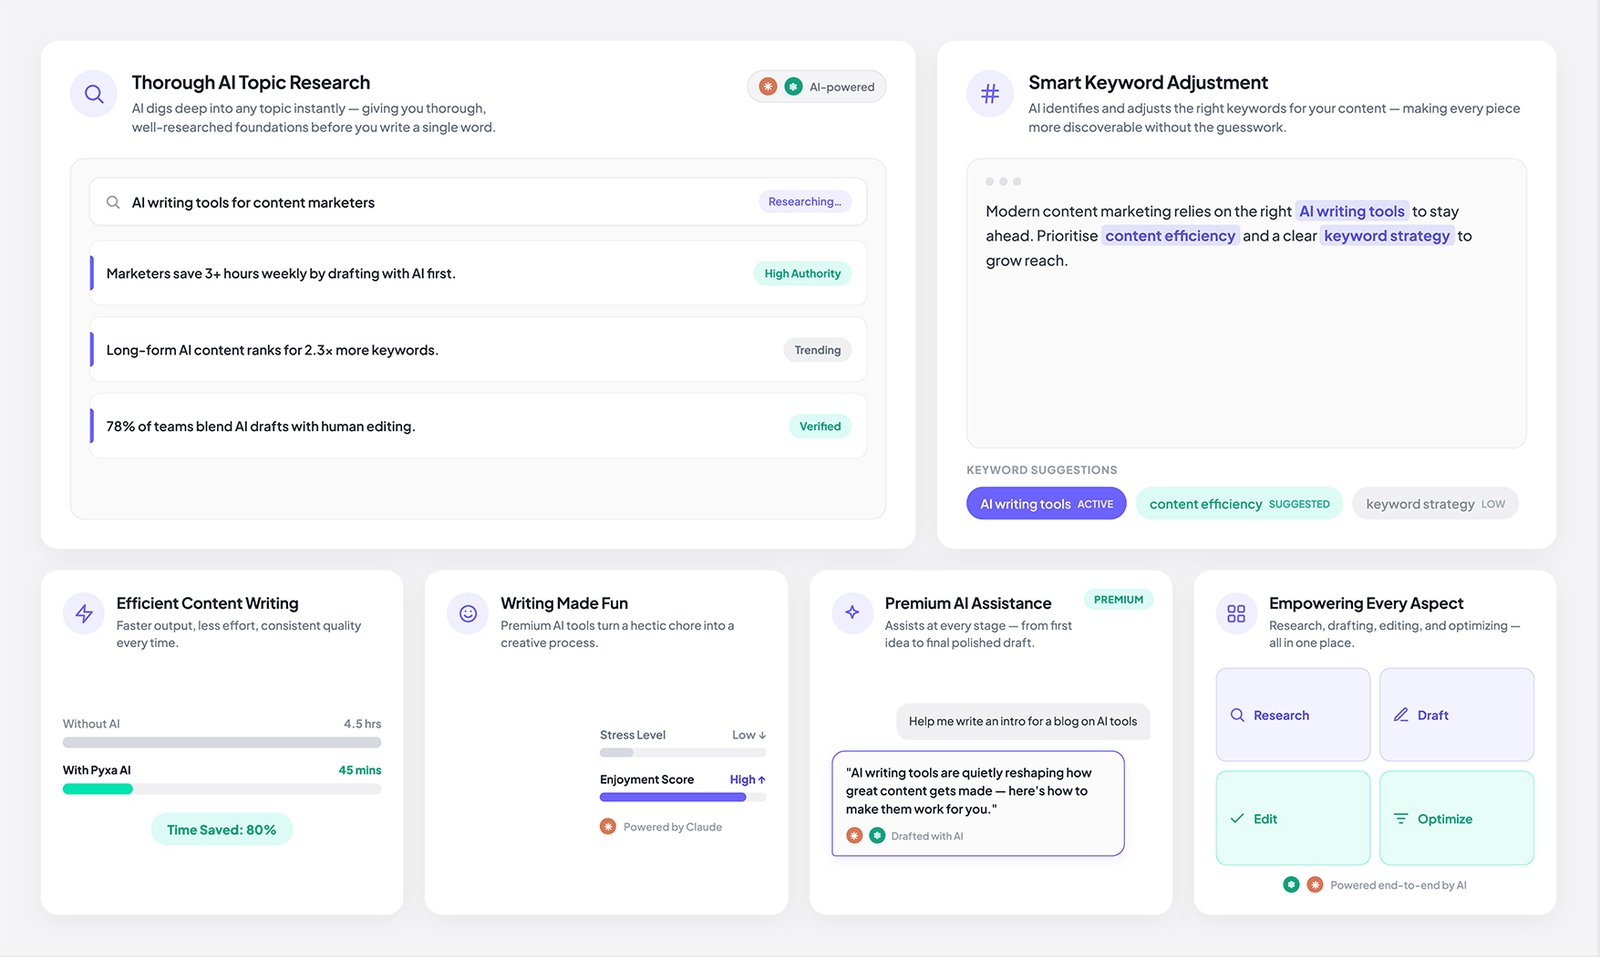Viewport: 1600px width, 957px height.
Task: Click the 'Help me write an intro' chat bubble
Action: click(x=1023, y=721)
